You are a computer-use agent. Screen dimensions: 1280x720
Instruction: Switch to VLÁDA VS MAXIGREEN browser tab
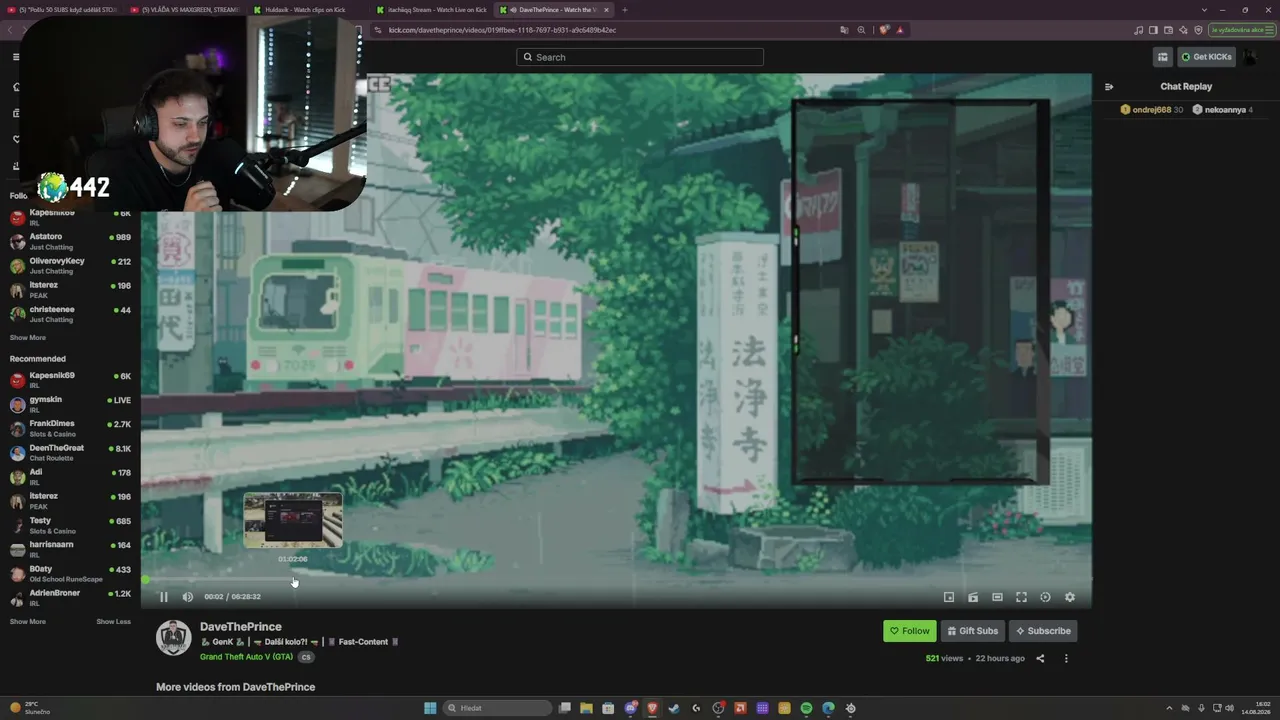coord(185,10)
